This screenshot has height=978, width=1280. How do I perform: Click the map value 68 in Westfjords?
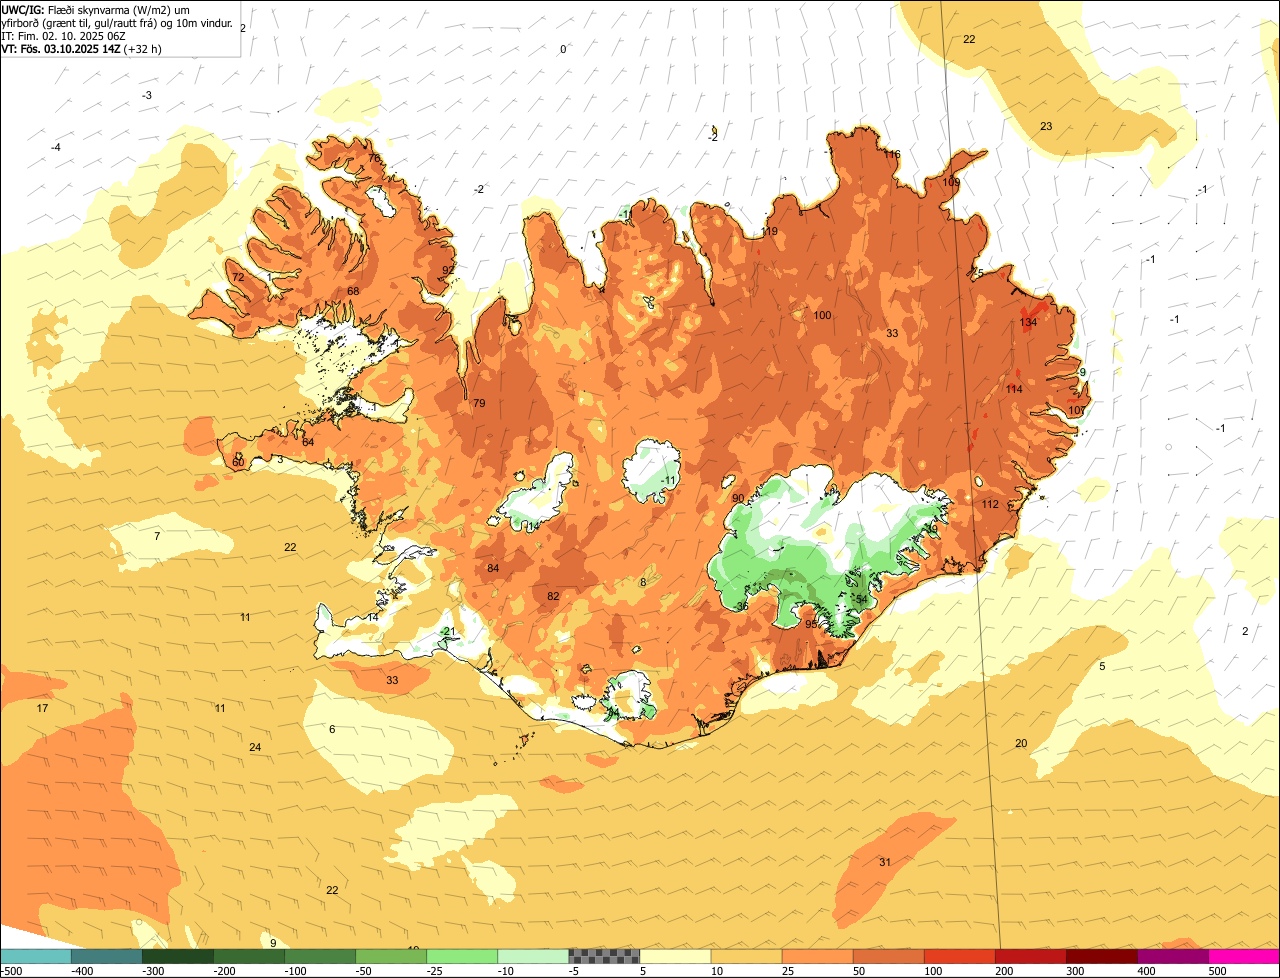(353, 291)
